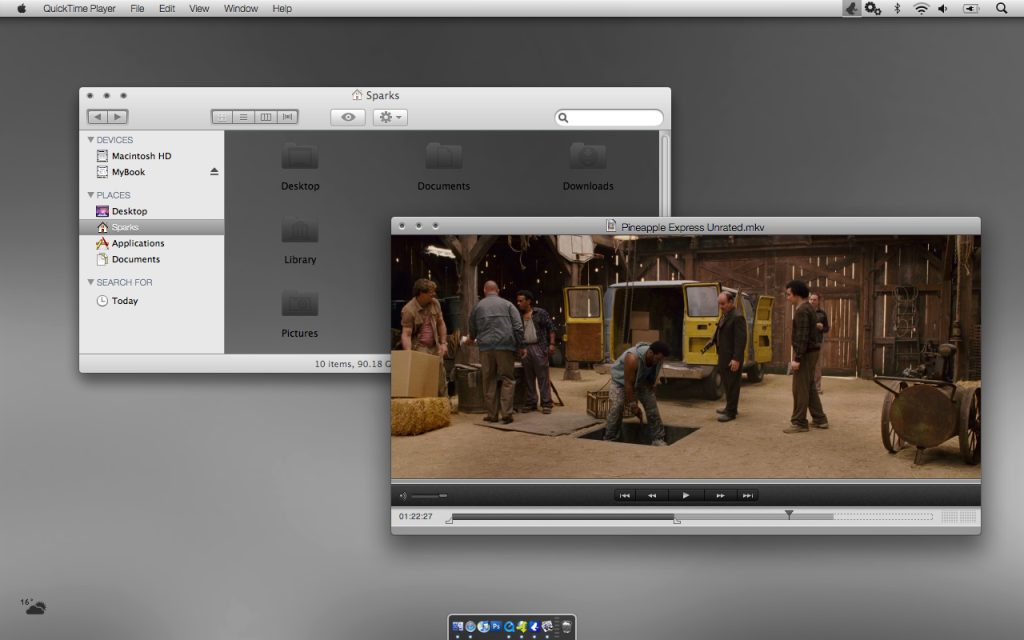Image resolution: width=1024 pixels, height=640 pixels.
Task: Click the rewind button in QuickTime
Action: 652,495
